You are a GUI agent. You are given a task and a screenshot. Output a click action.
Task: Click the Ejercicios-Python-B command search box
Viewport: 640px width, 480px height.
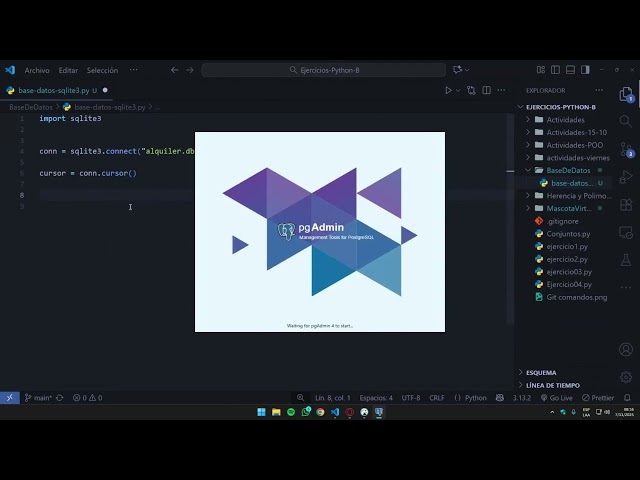point(324,70)
